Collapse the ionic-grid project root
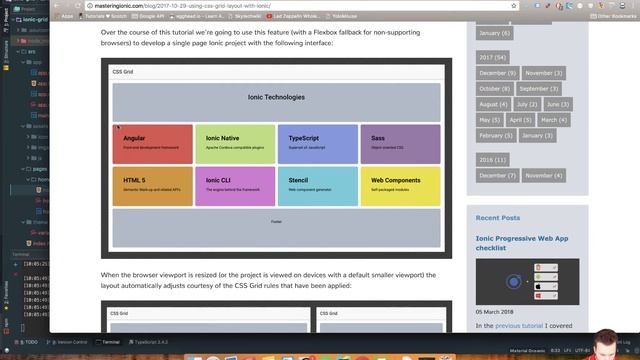640x360 pixels. pos(13,19)
